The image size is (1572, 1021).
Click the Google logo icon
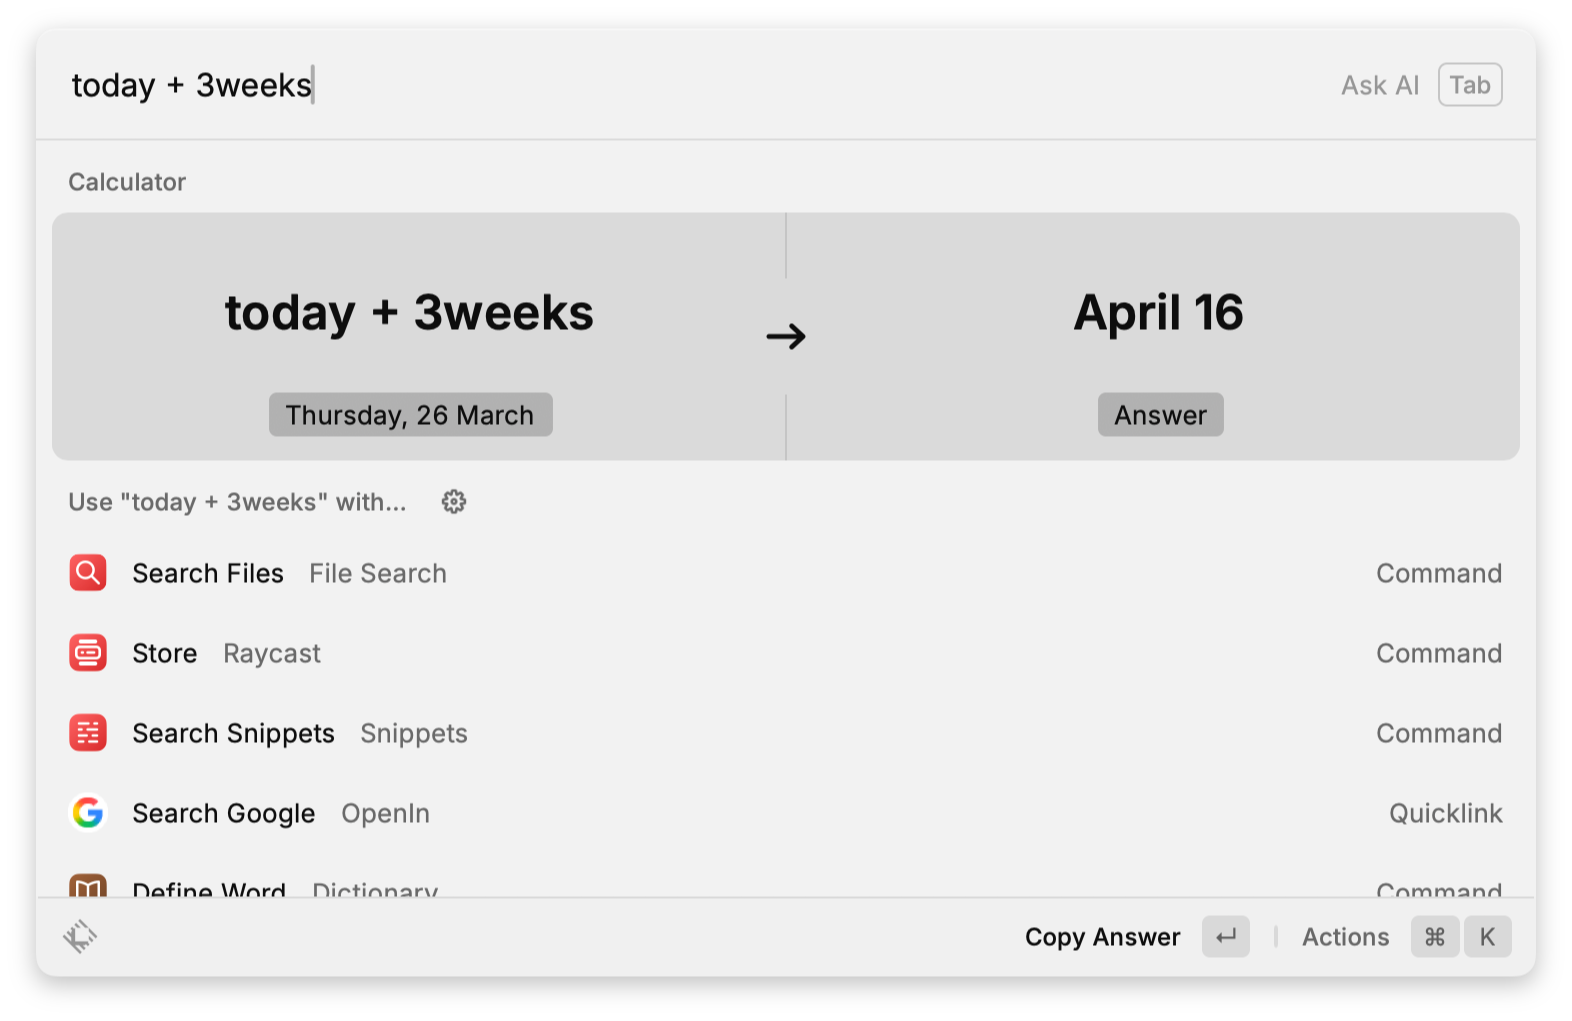[88, 813]
